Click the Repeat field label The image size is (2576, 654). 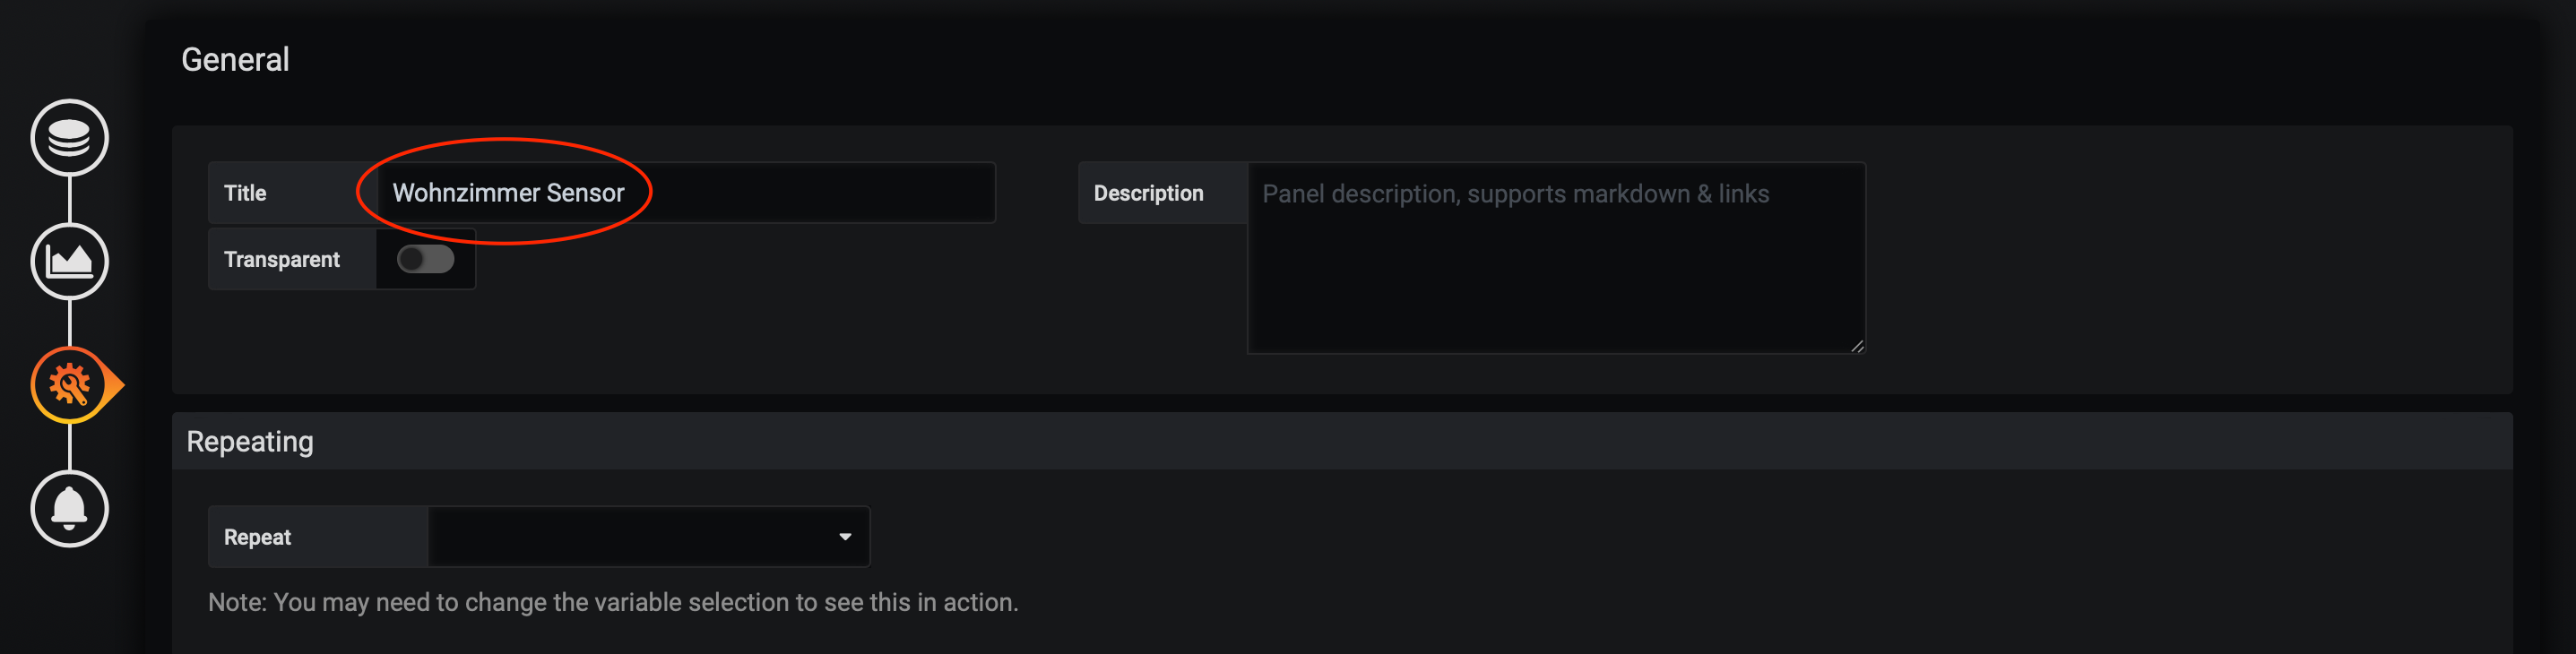click(x=257, y=537)
